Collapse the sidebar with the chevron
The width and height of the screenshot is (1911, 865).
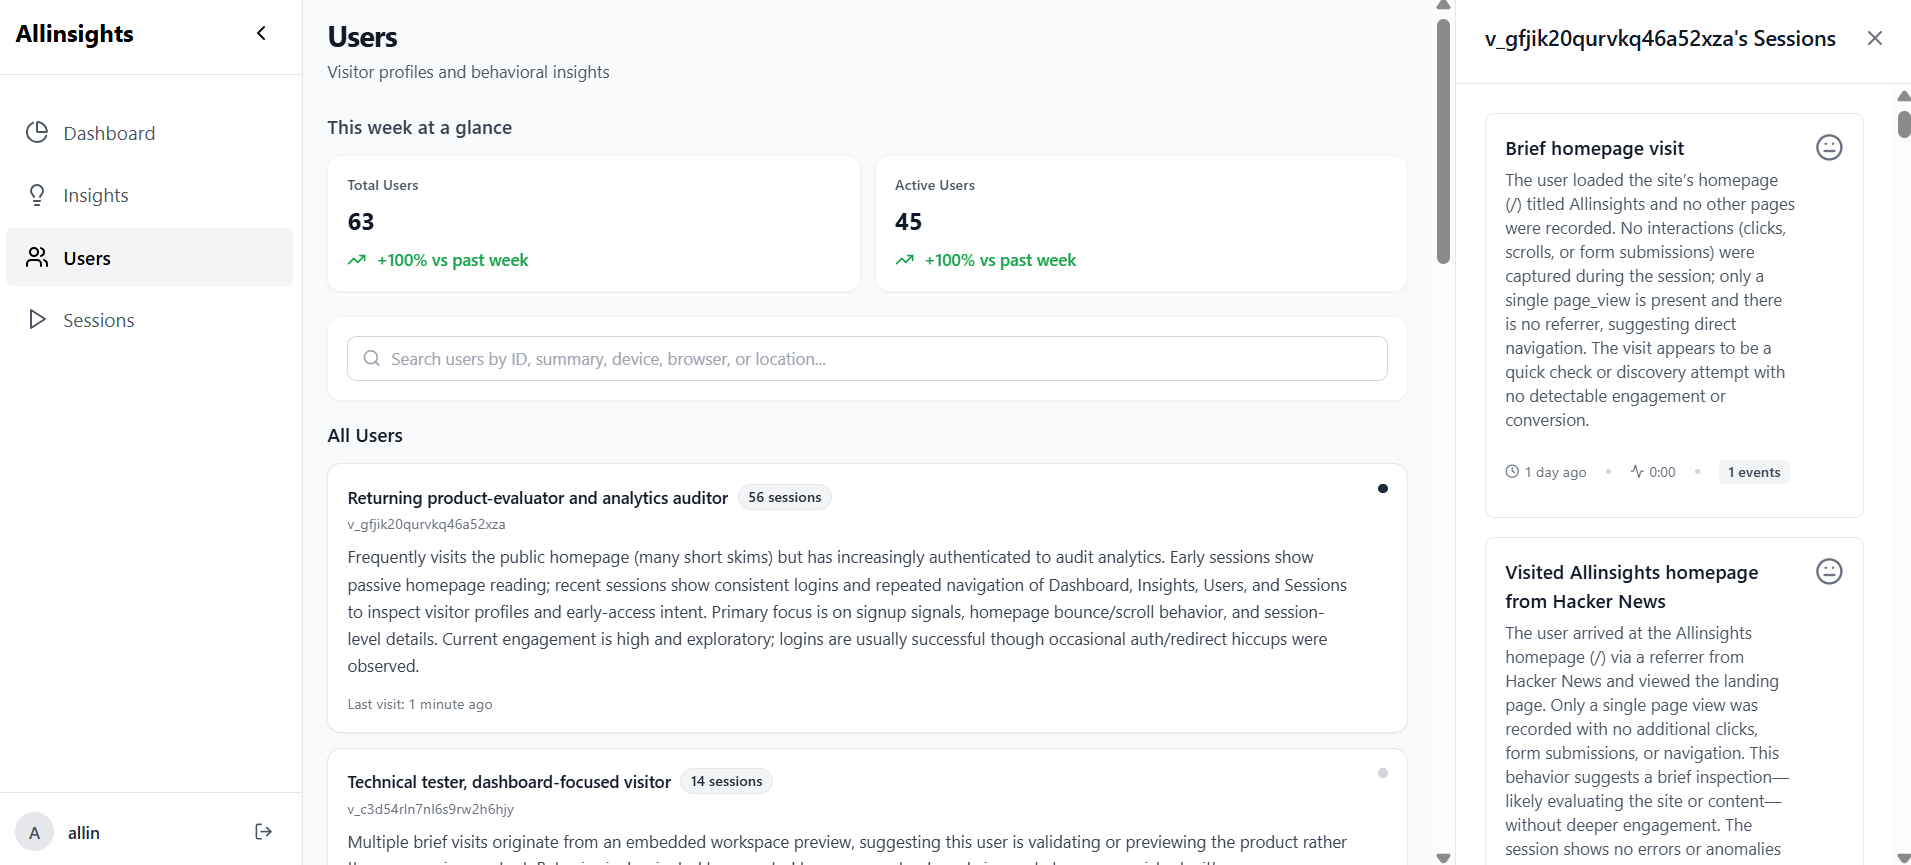[x=261, y=33]
